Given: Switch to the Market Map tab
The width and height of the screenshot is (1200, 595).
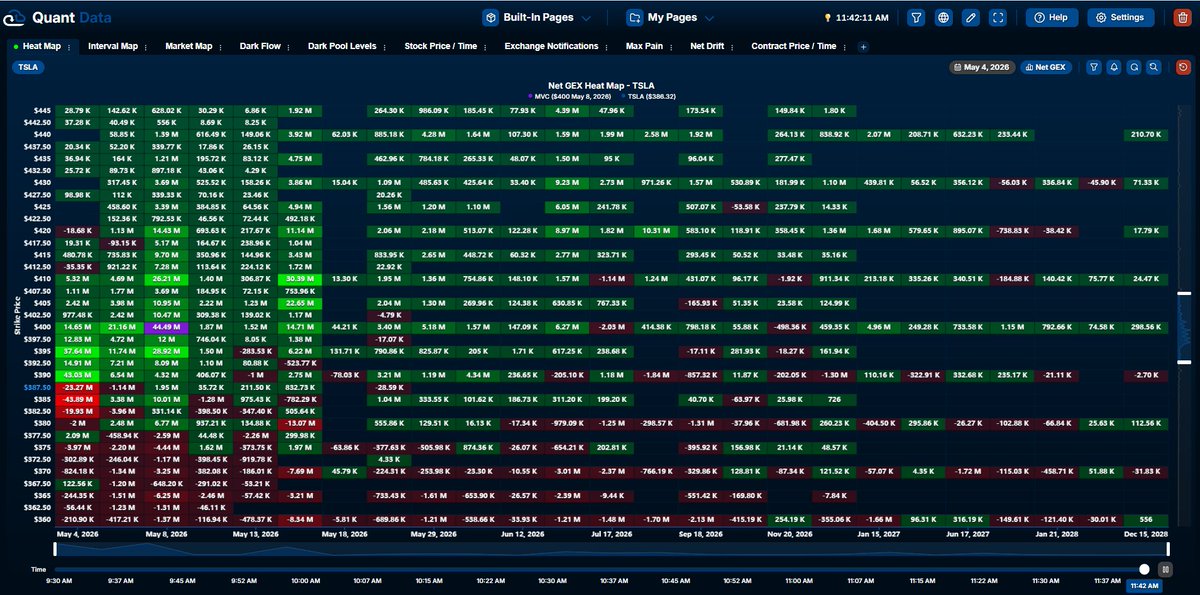Looking at the screenshot, I should click(188, 46).
